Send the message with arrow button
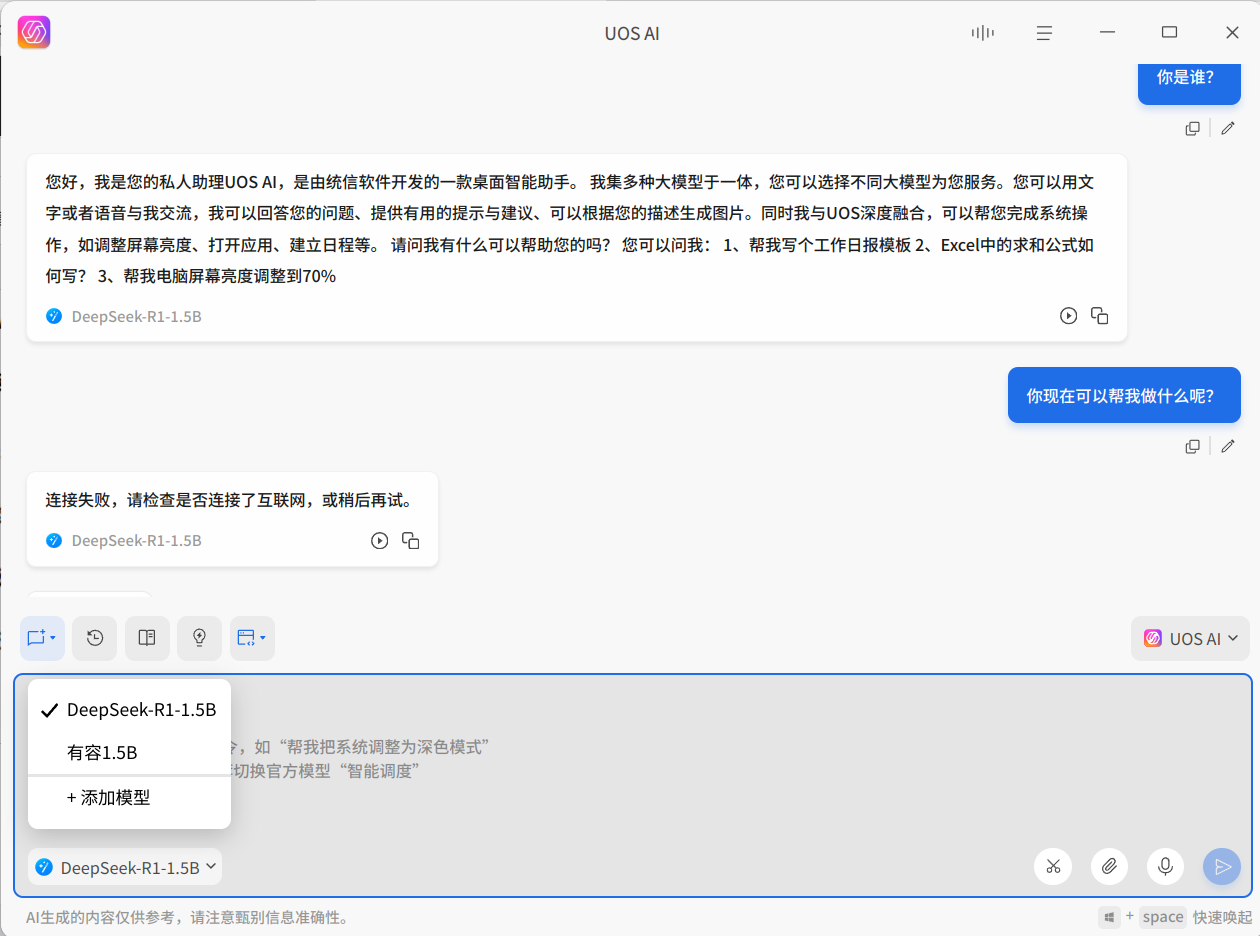 1222,867
